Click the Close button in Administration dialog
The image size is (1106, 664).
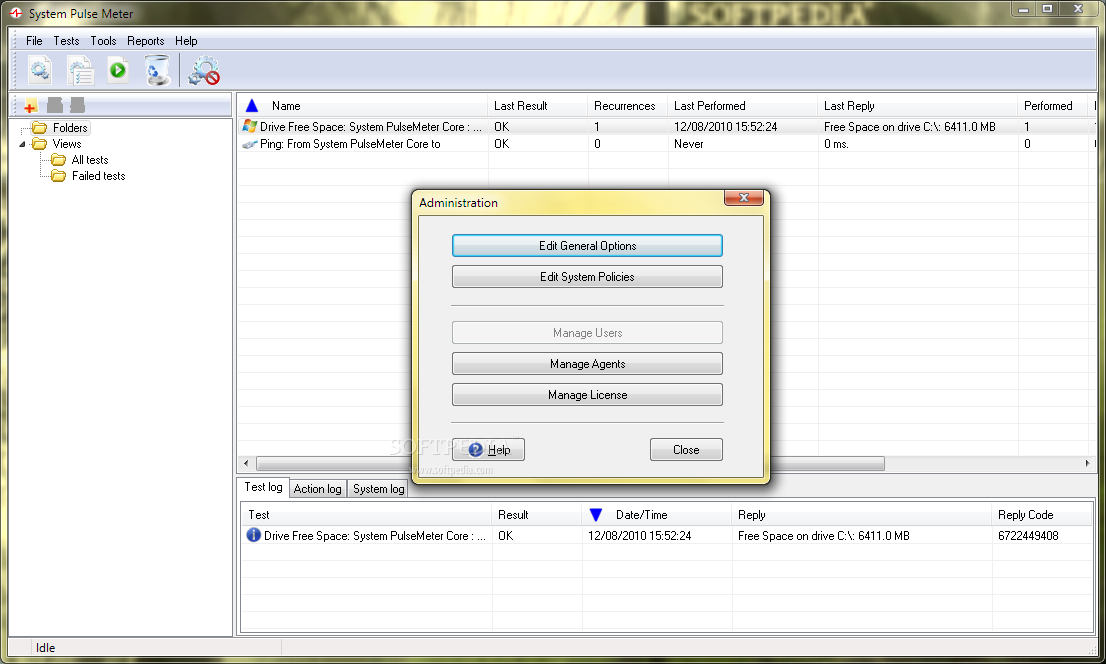[x=686, y=449]
